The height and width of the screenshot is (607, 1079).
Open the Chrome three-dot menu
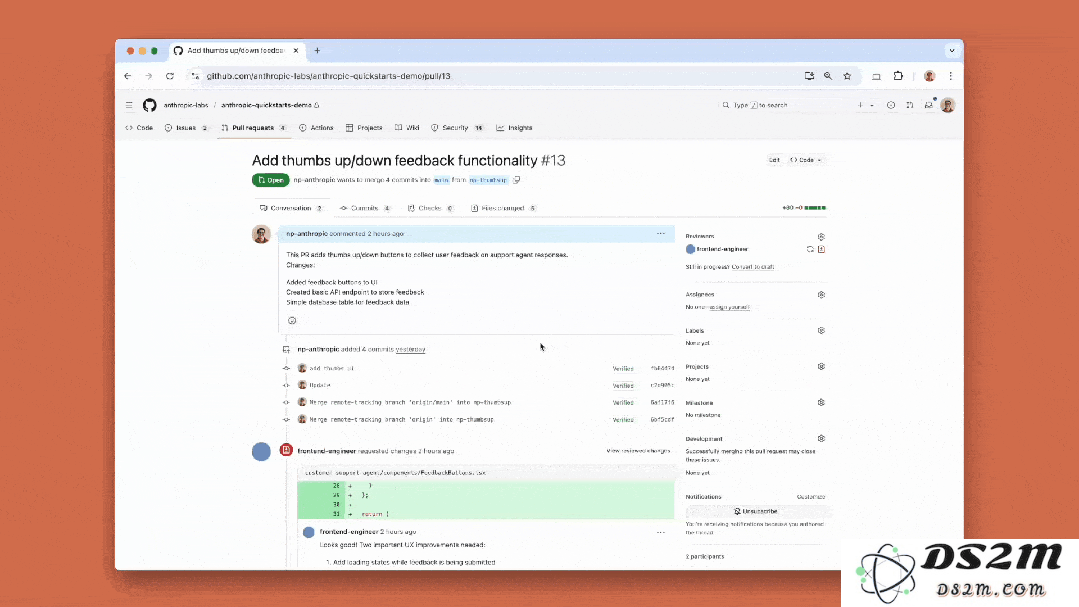(x=950, y=76)
